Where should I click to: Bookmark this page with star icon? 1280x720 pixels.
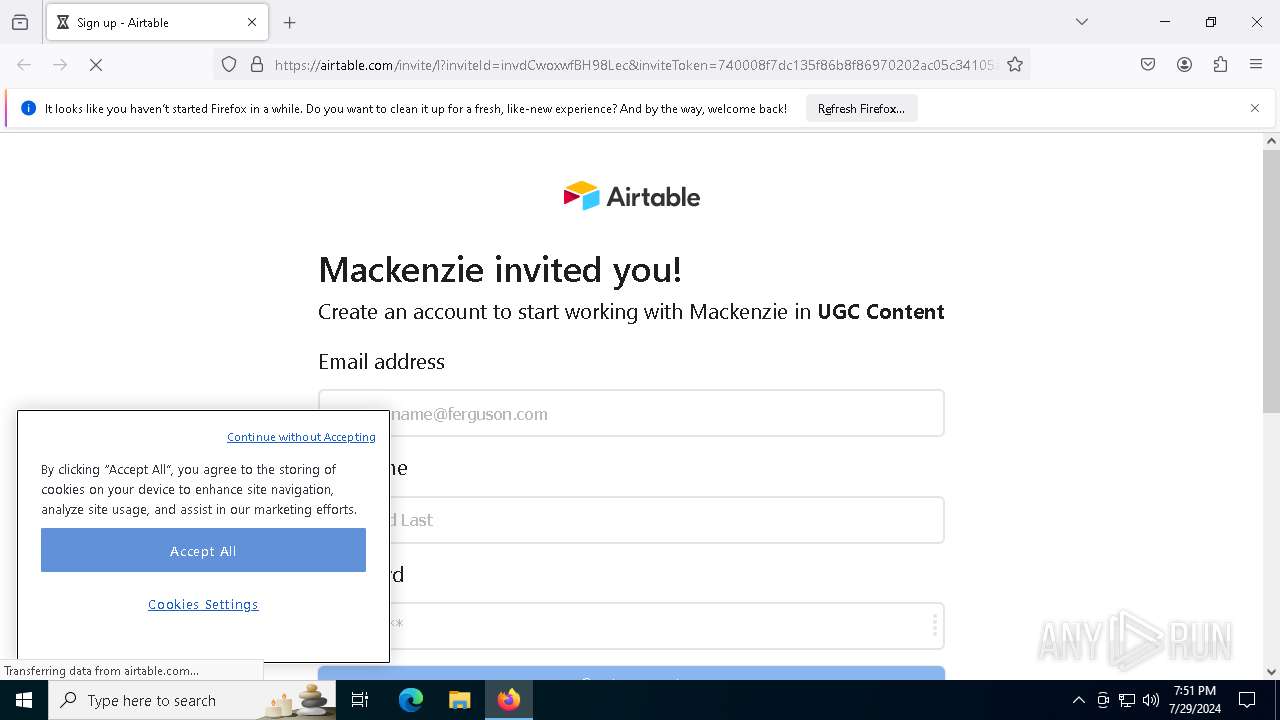[x=1015, y=65]
